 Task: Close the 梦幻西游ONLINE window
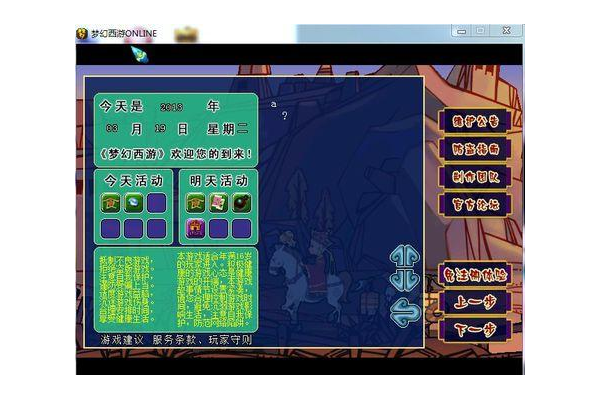pos(506,31)
